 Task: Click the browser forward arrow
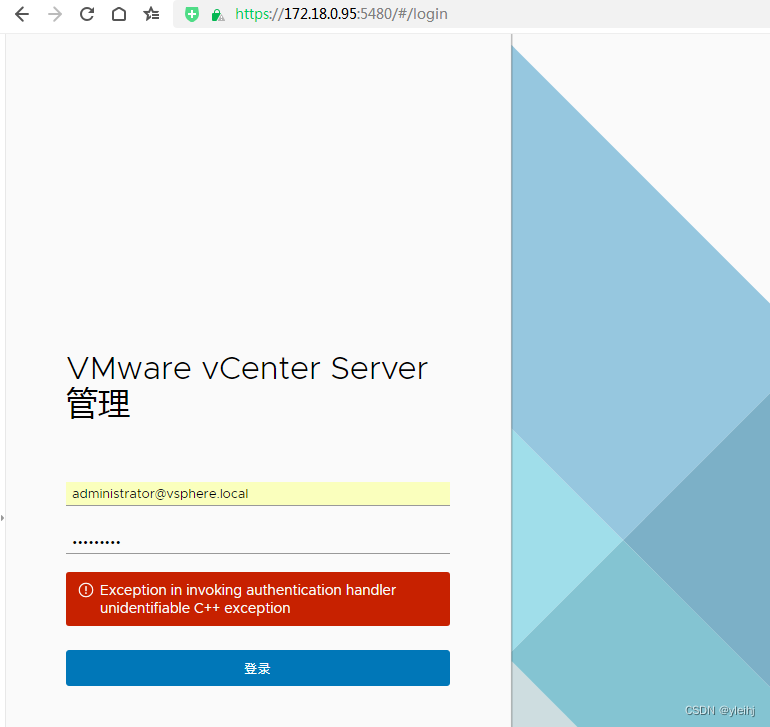tap(55, 14)
